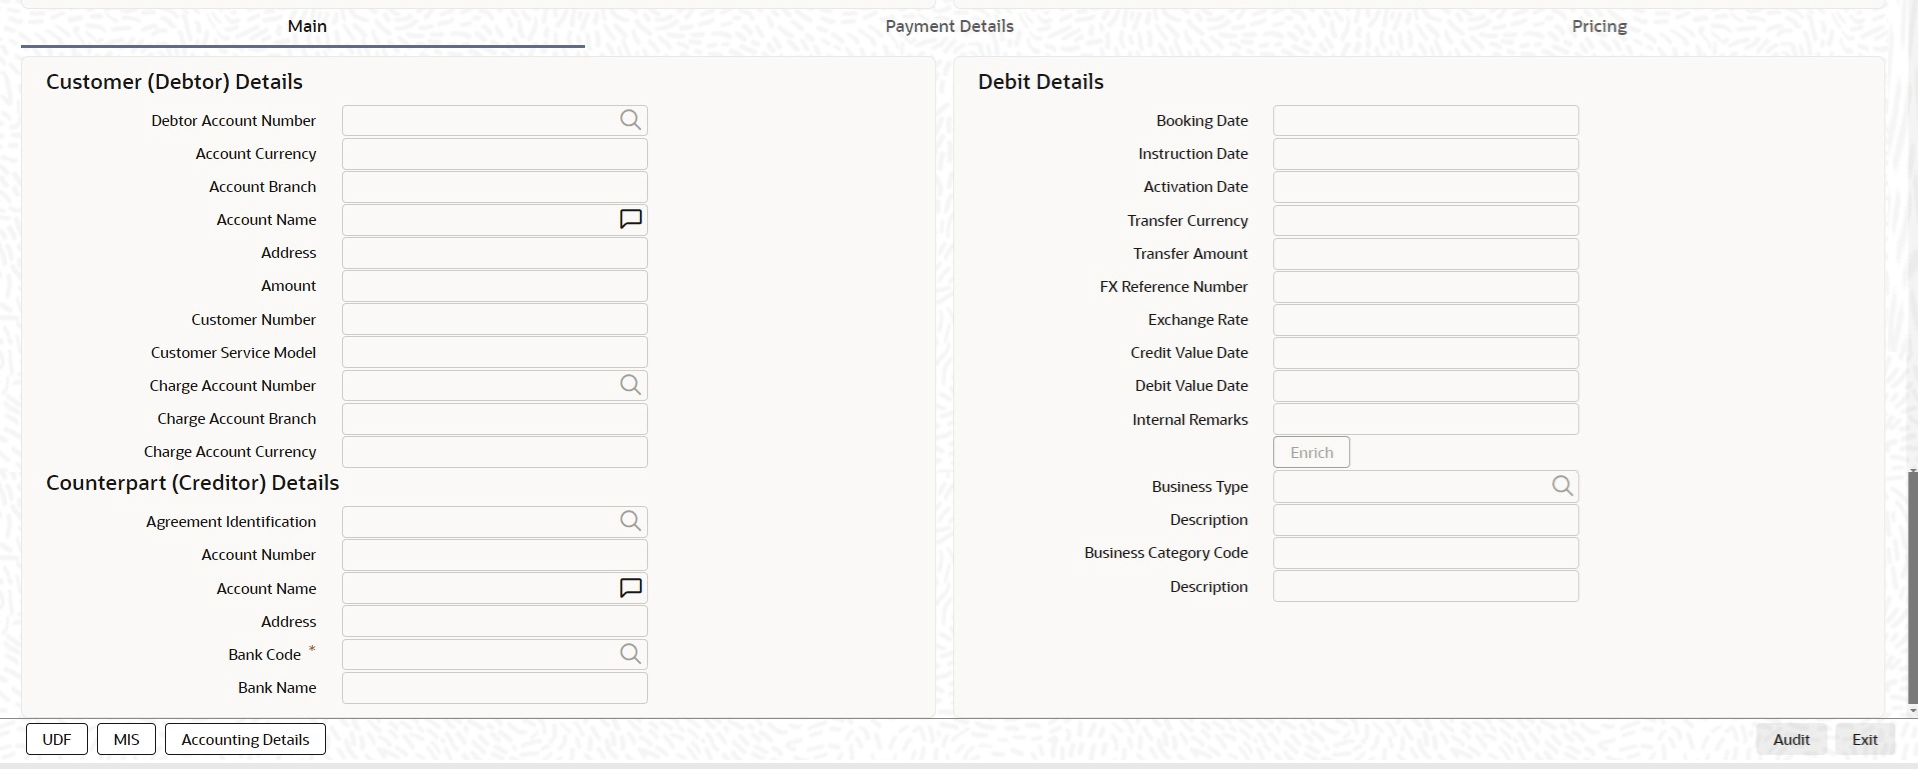Focus the Customer Number field
Screen dimensions: 1918x774
(x=495, y=319)
